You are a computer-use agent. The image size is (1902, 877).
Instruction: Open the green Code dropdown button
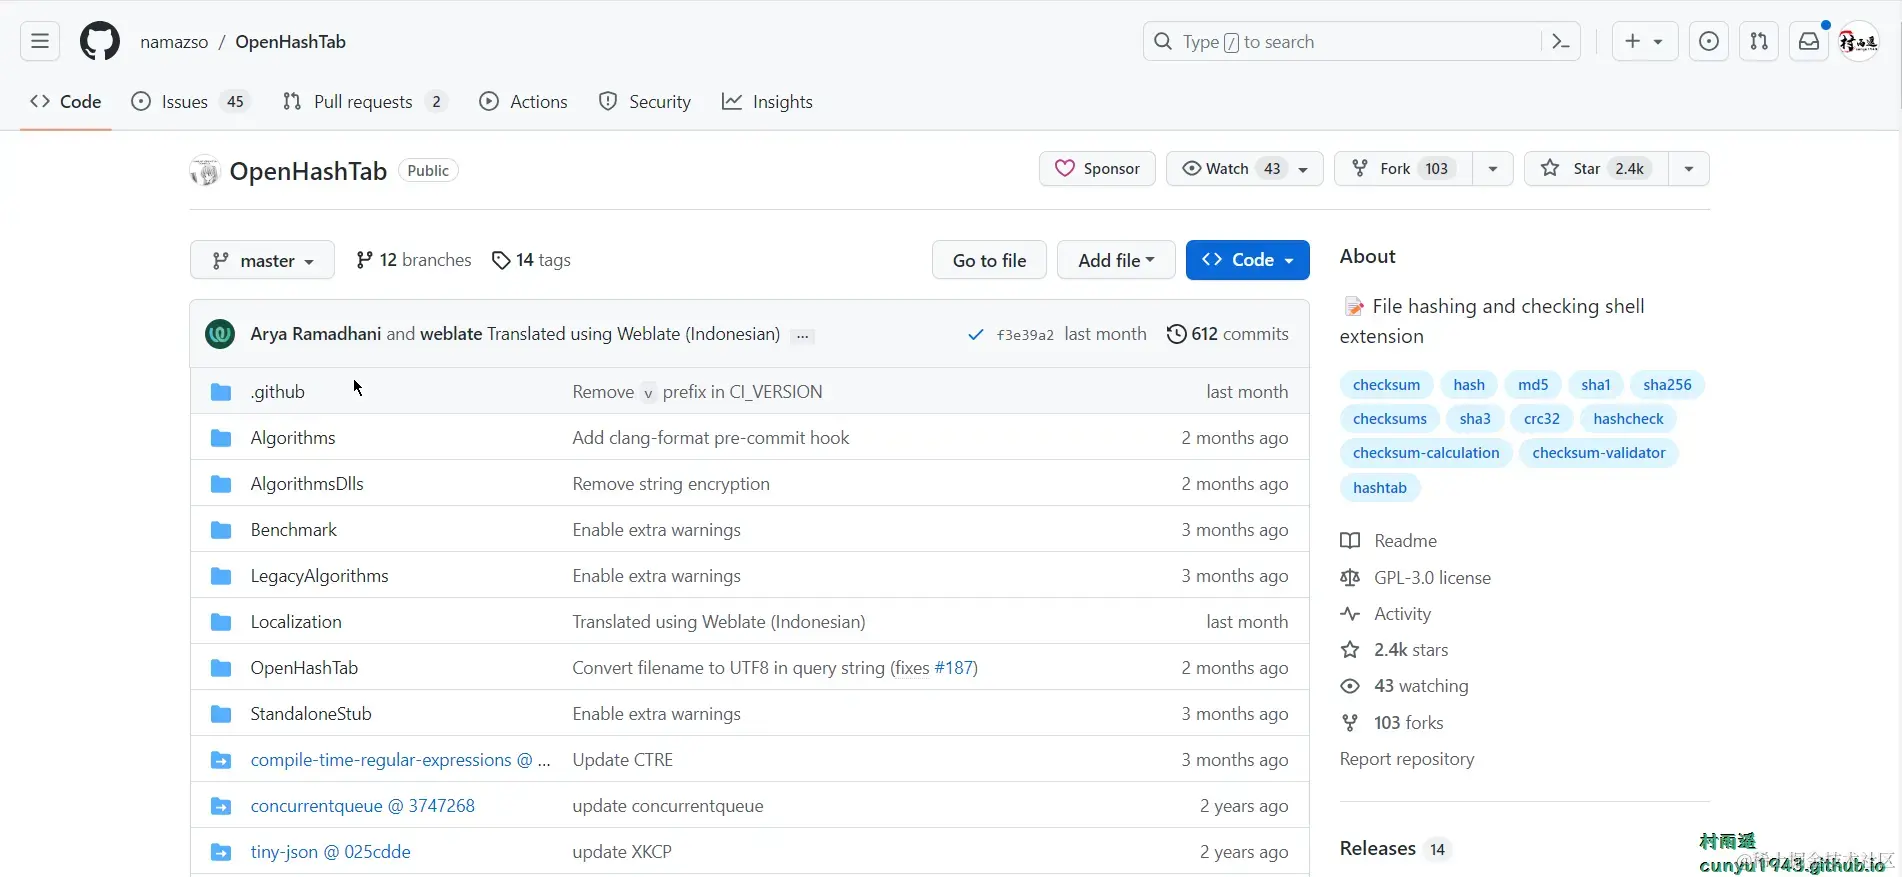(x=1248, y=260)
